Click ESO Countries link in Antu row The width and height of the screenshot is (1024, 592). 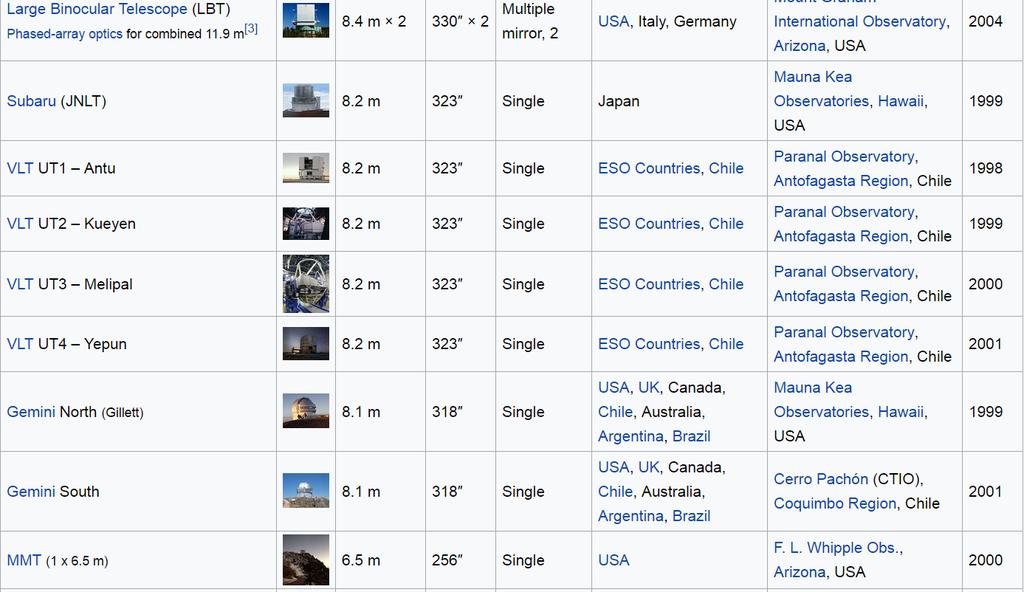[x=649, y=168]
